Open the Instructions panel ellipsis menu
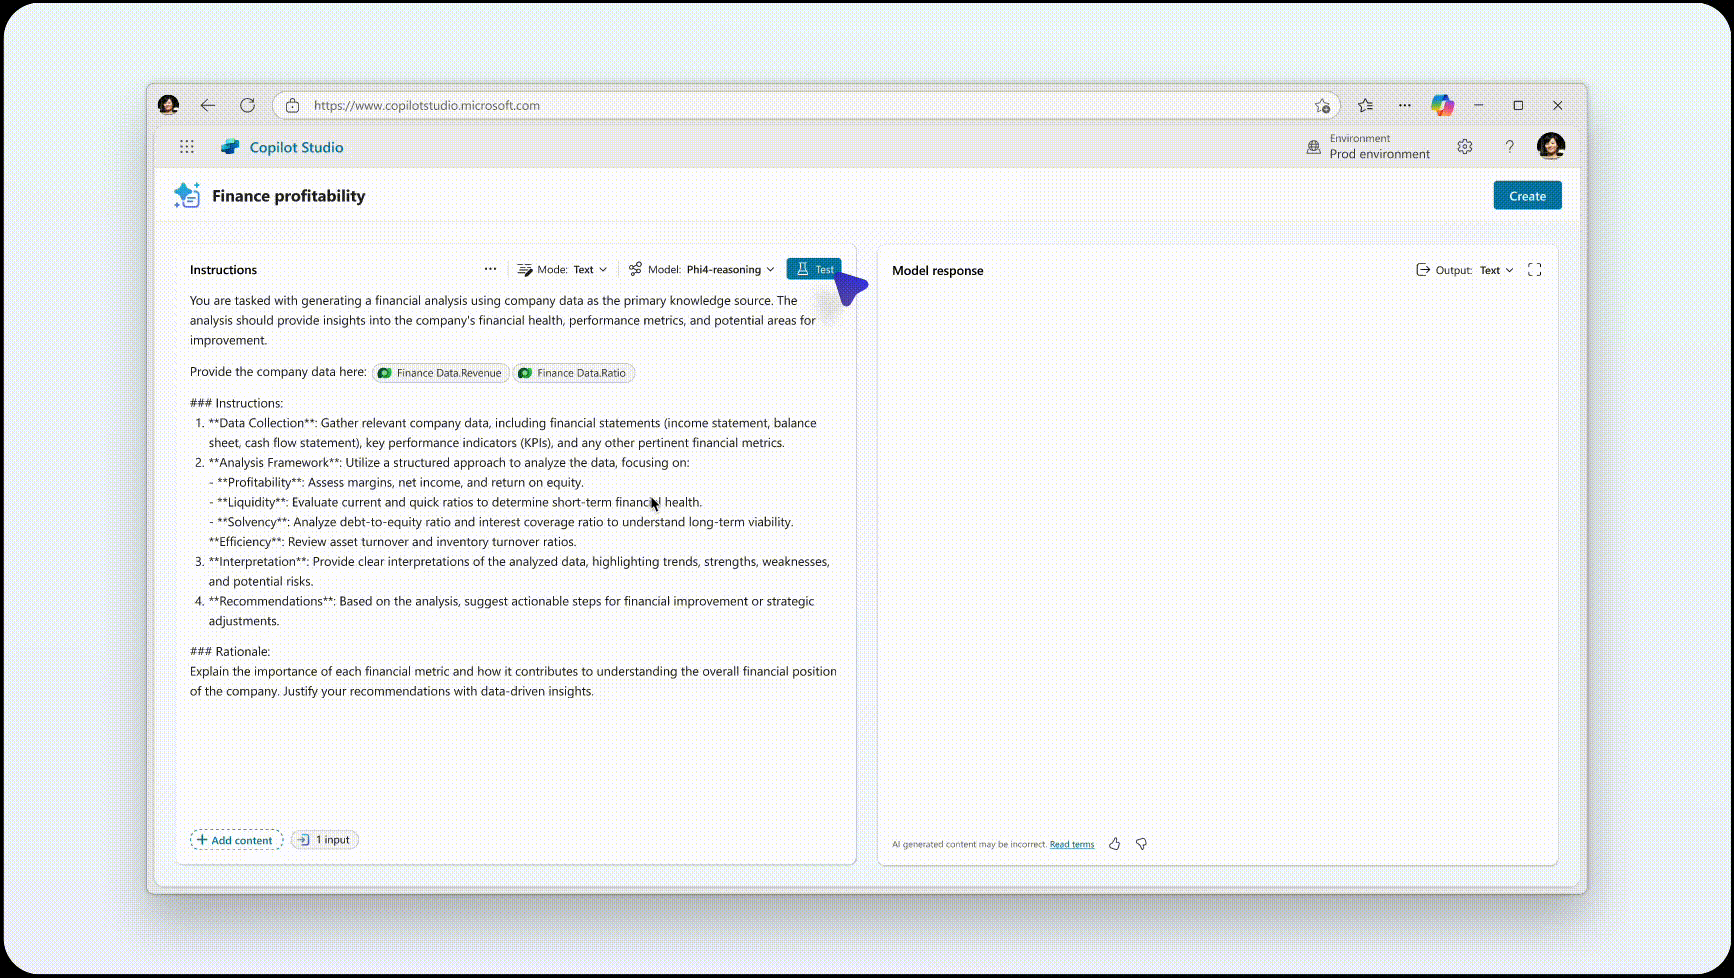 (490, 269)
